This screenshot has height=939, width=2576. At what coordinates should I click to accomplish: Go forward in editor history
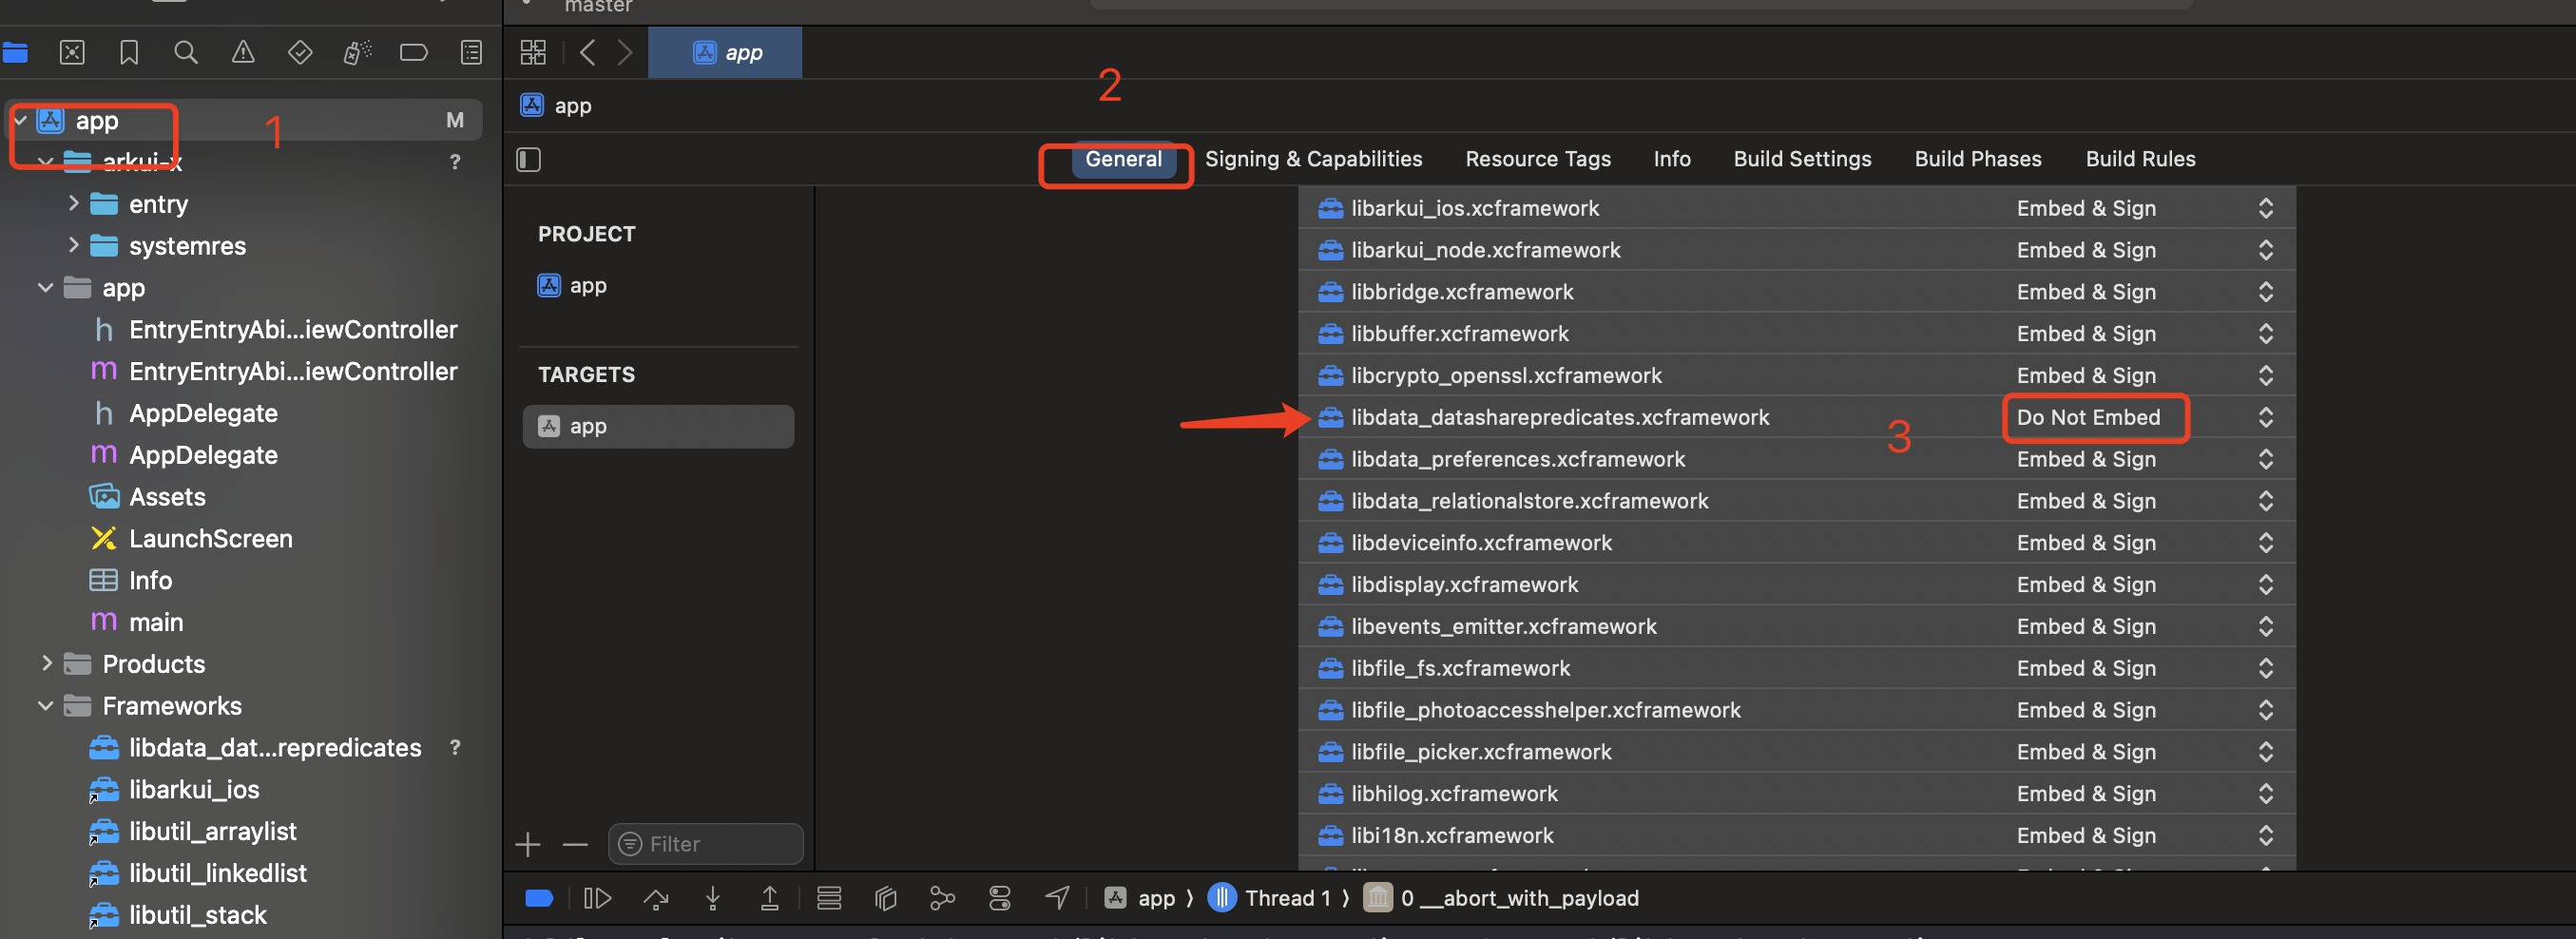pyautogui.click(x=625, y=52)
